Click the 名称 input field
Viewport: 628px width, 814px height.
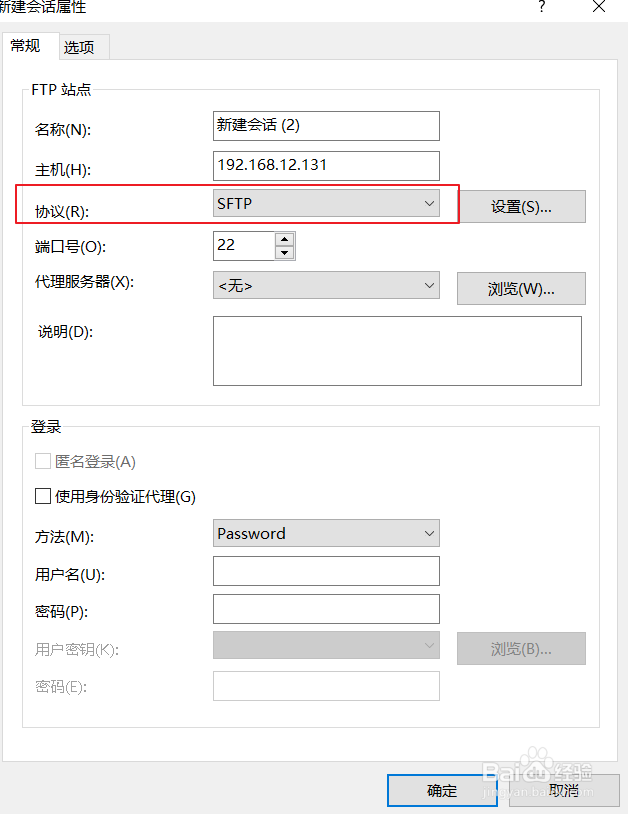tap(326, 125)
